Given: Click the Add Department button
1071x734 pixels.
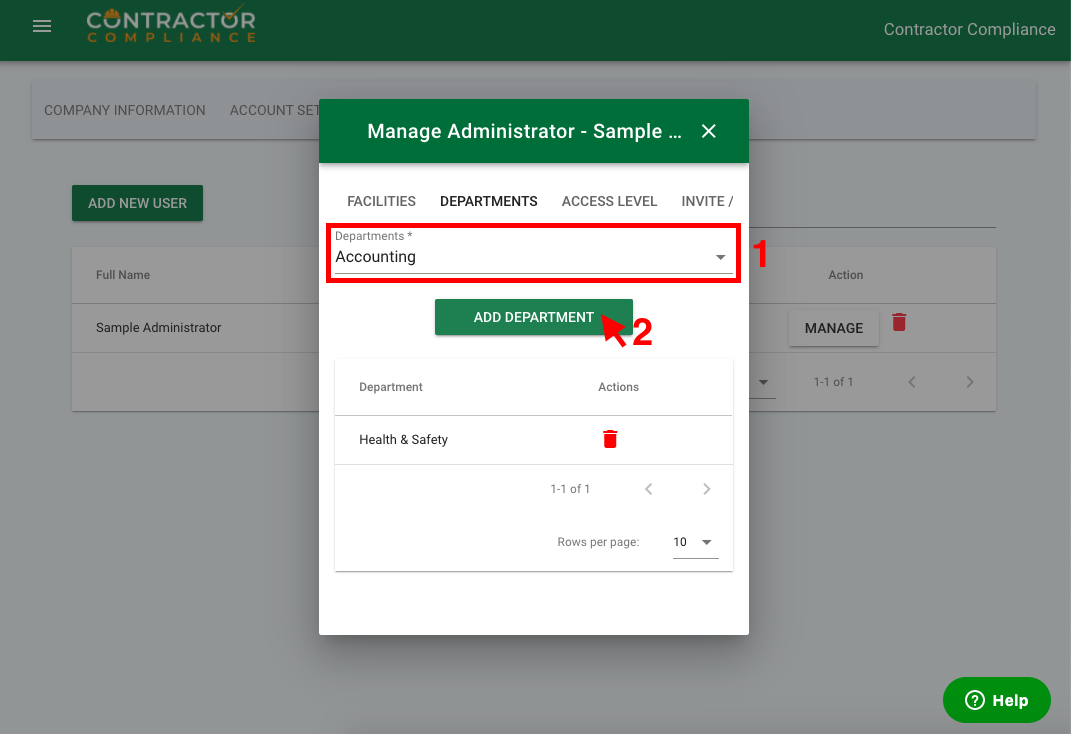Looking at the screenshot, I should (533, 317).
